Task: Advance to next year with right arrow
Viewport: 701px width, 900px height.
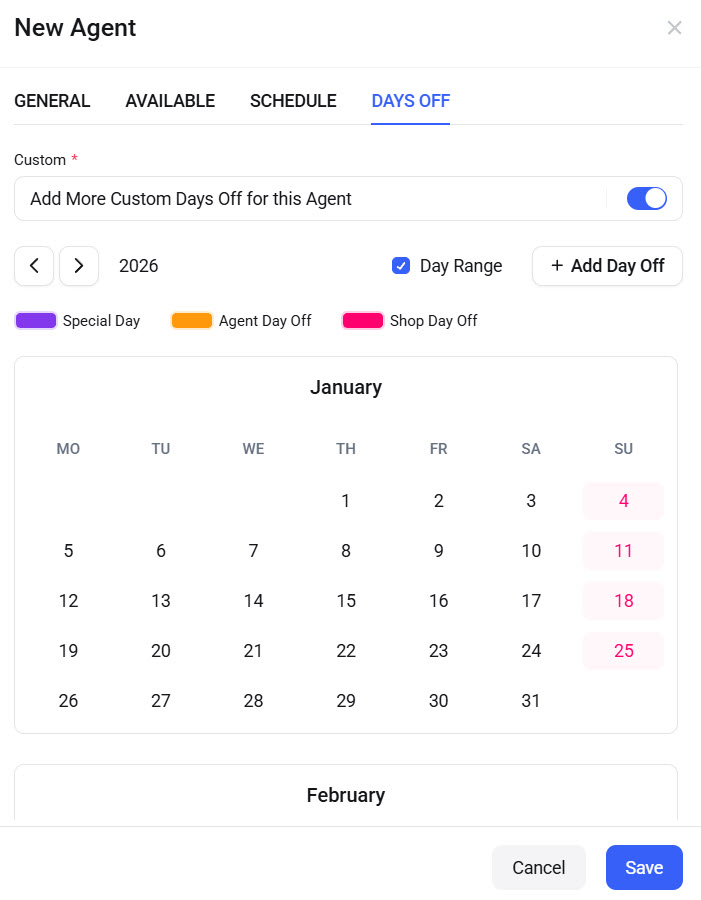Action: coord(79,266)
